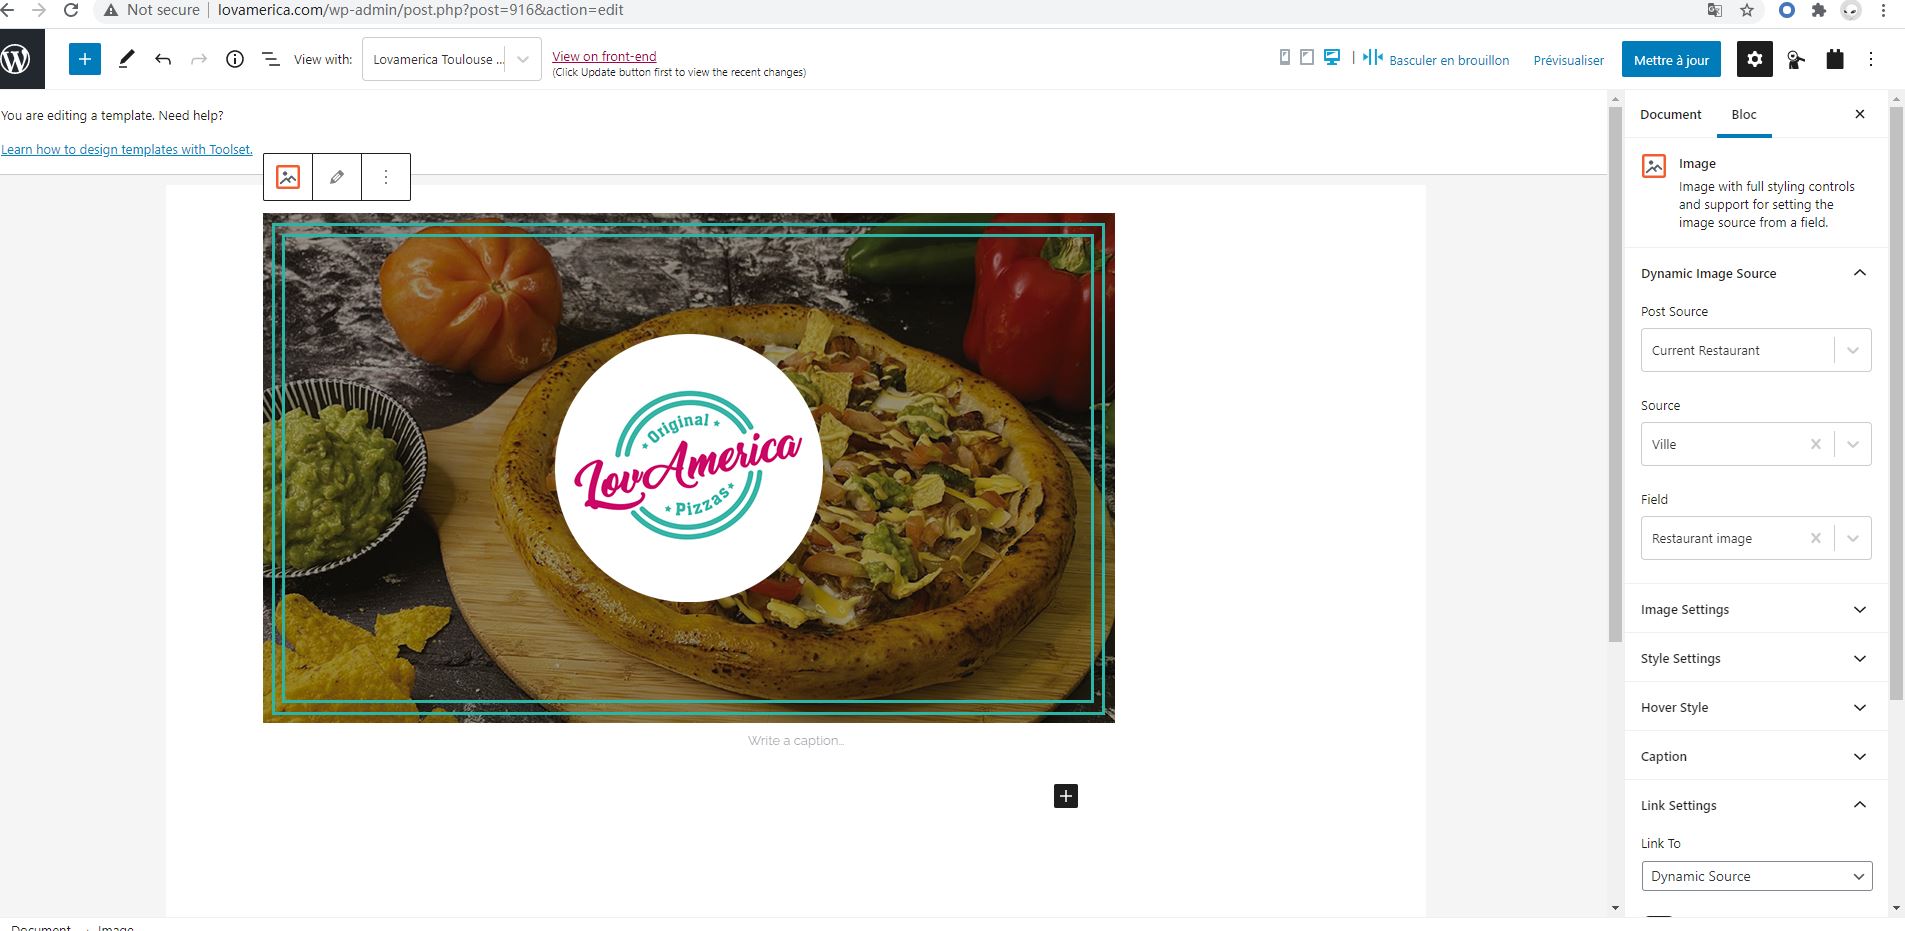Viewport: 1905px width, 931px height.
Task: Select the Bloc tab
Action: click(1744, 114)
